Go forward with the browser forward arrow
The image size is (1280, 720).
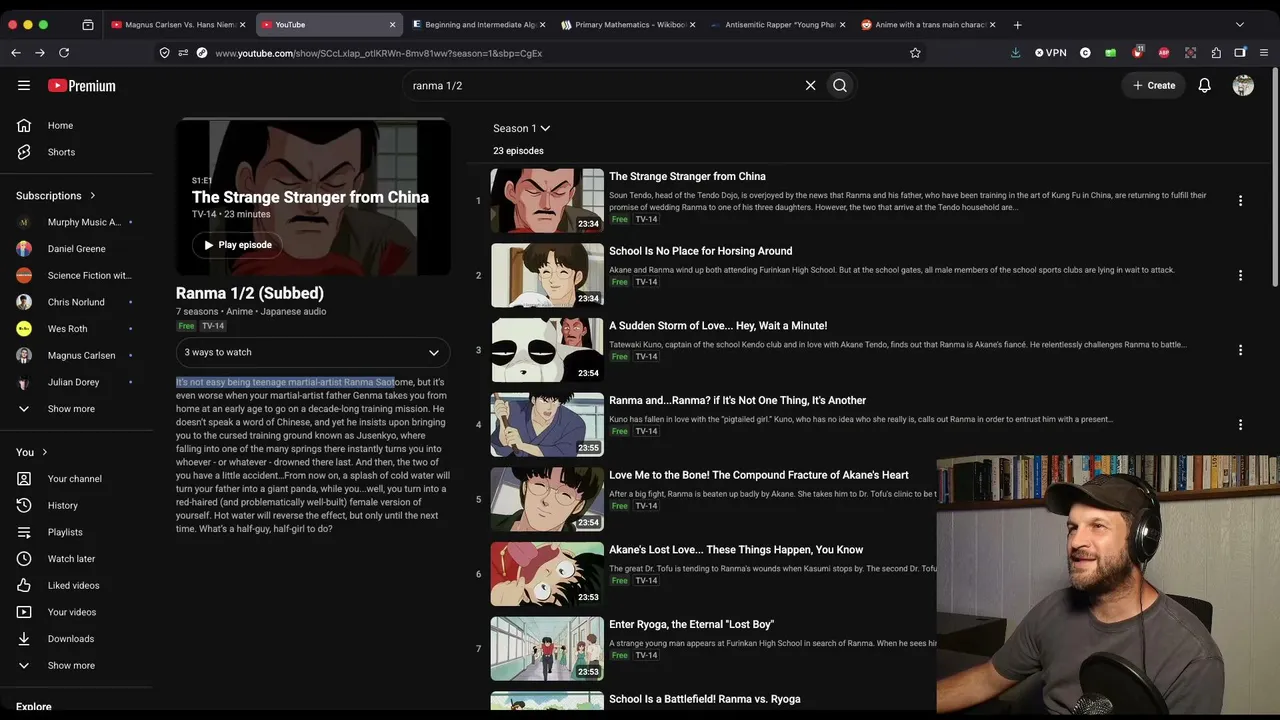click(40, 53)
